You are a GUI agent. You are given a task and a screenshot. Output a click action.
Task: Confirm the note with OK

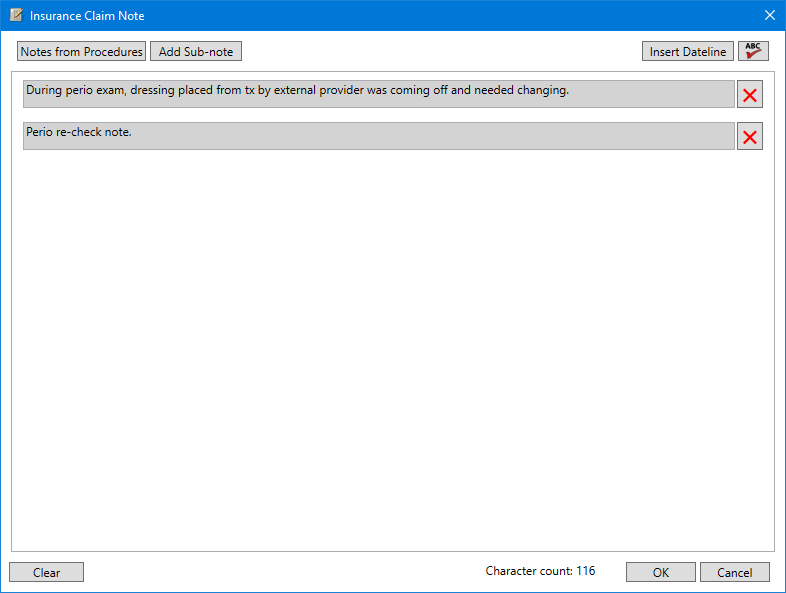[661, 572]
